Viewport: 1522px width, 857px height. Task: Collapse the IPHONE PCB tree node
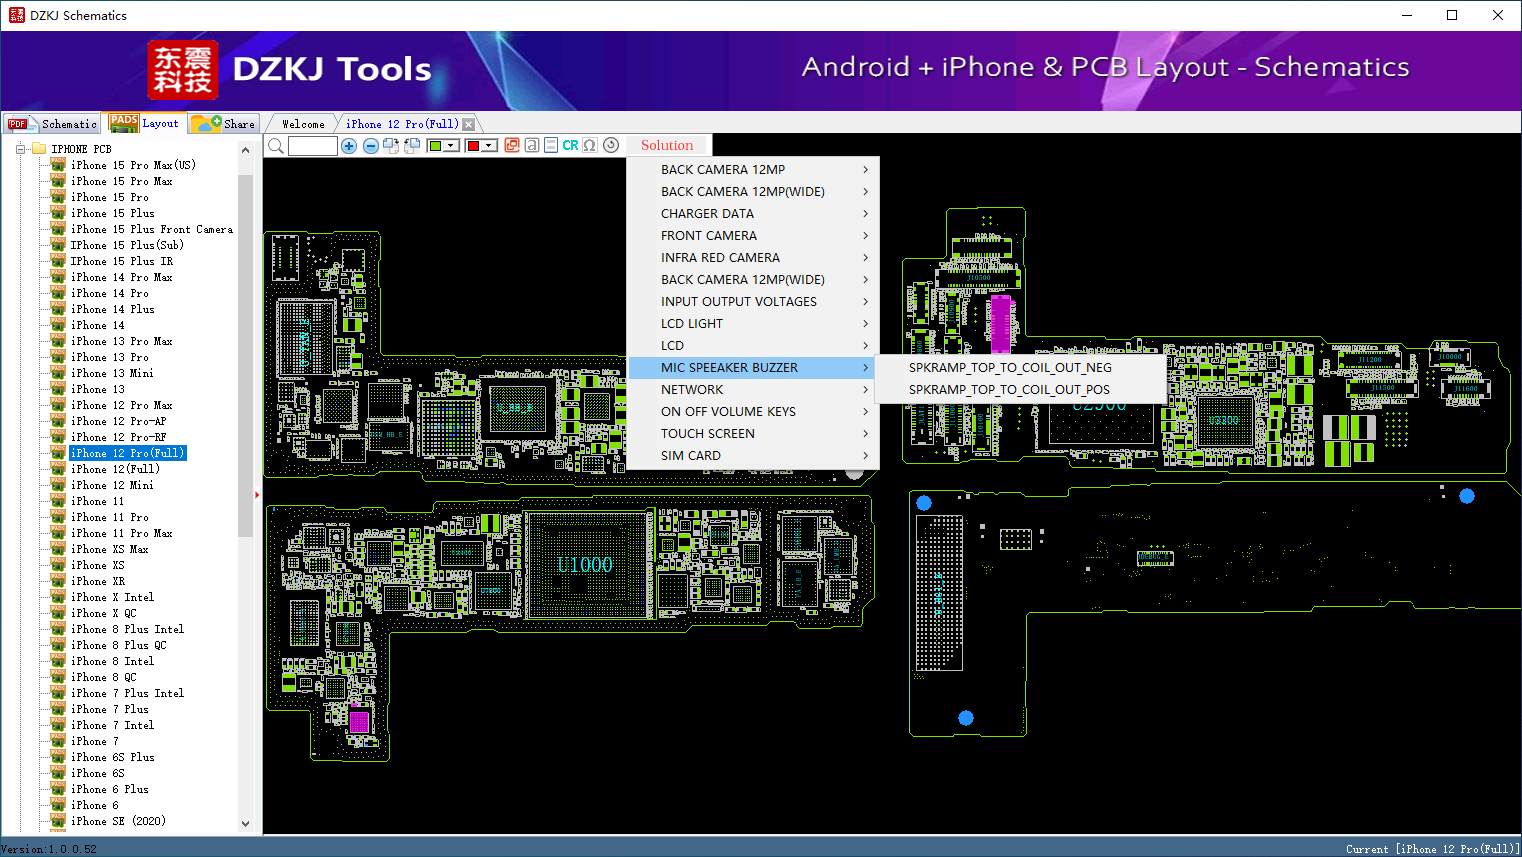click(20, 149)
